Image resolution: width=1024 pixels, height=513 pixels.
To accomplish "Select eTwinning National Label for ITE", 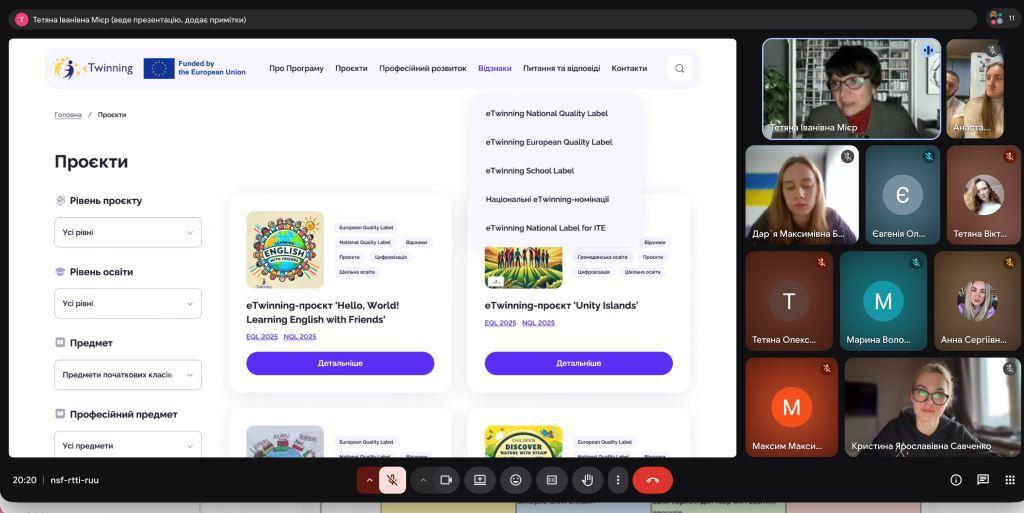I will [545, 228].
